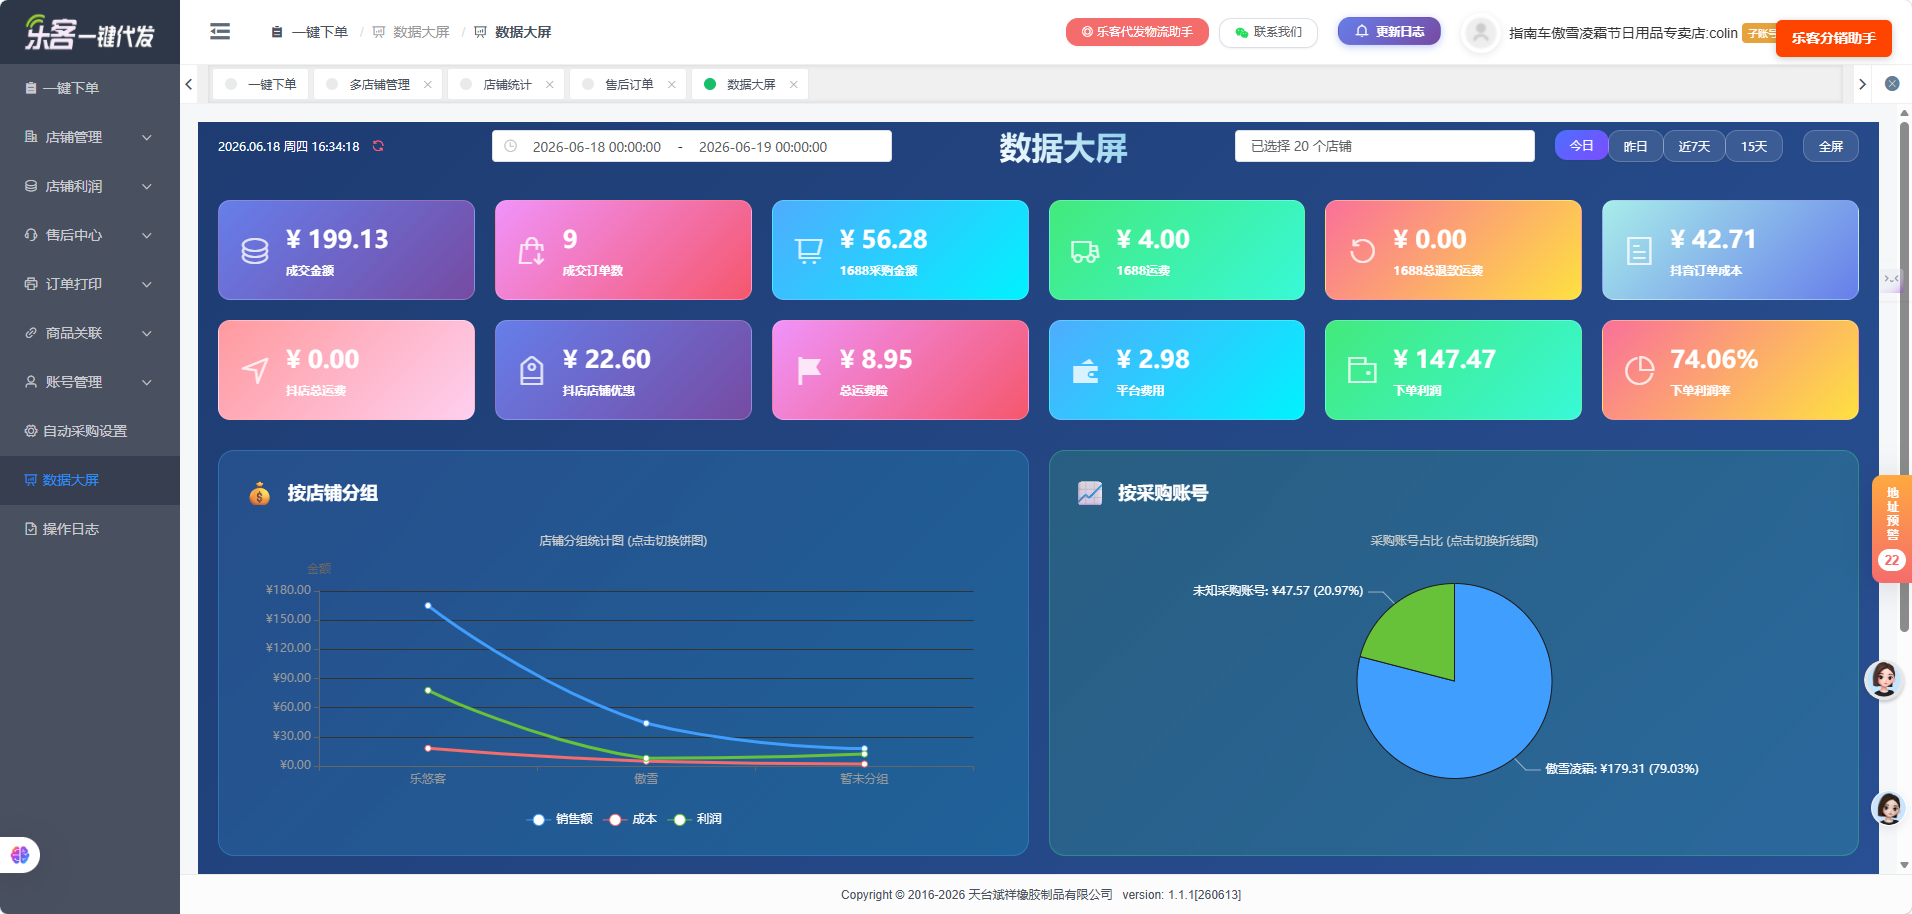Viewport: 1912px width, 914px height.
Task: Switch to the 店铺统计 tab
Action: [507, 84]
